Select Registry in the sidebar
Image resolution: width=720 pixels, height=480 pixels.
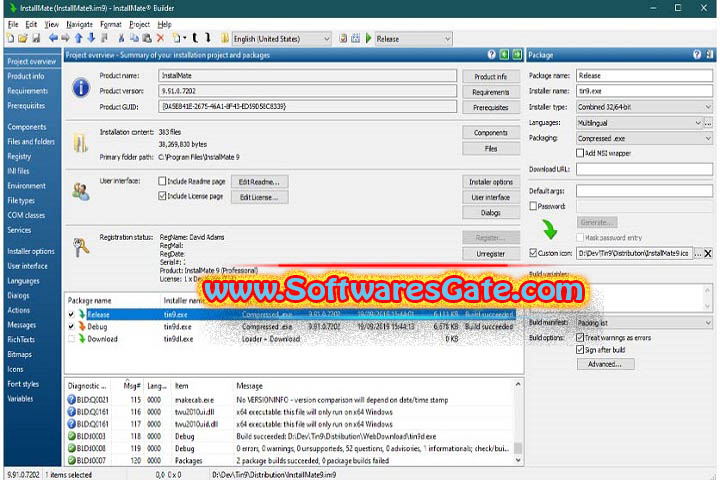(x=19, y=156)
